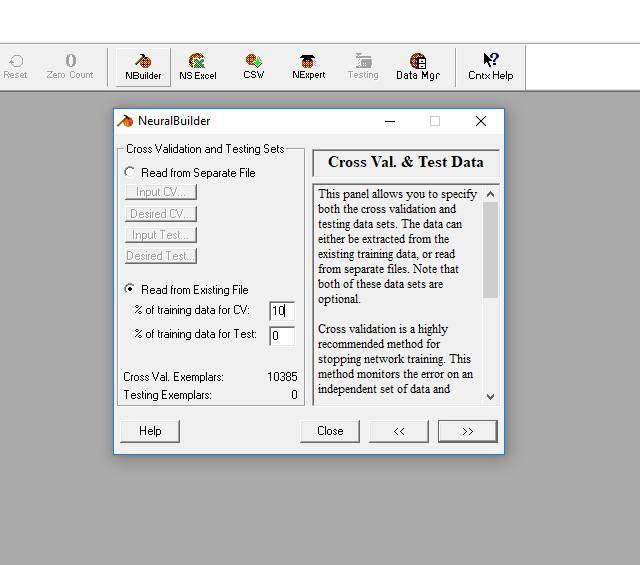
Task: Focus the % of training data for CV field
Action: 282,311
